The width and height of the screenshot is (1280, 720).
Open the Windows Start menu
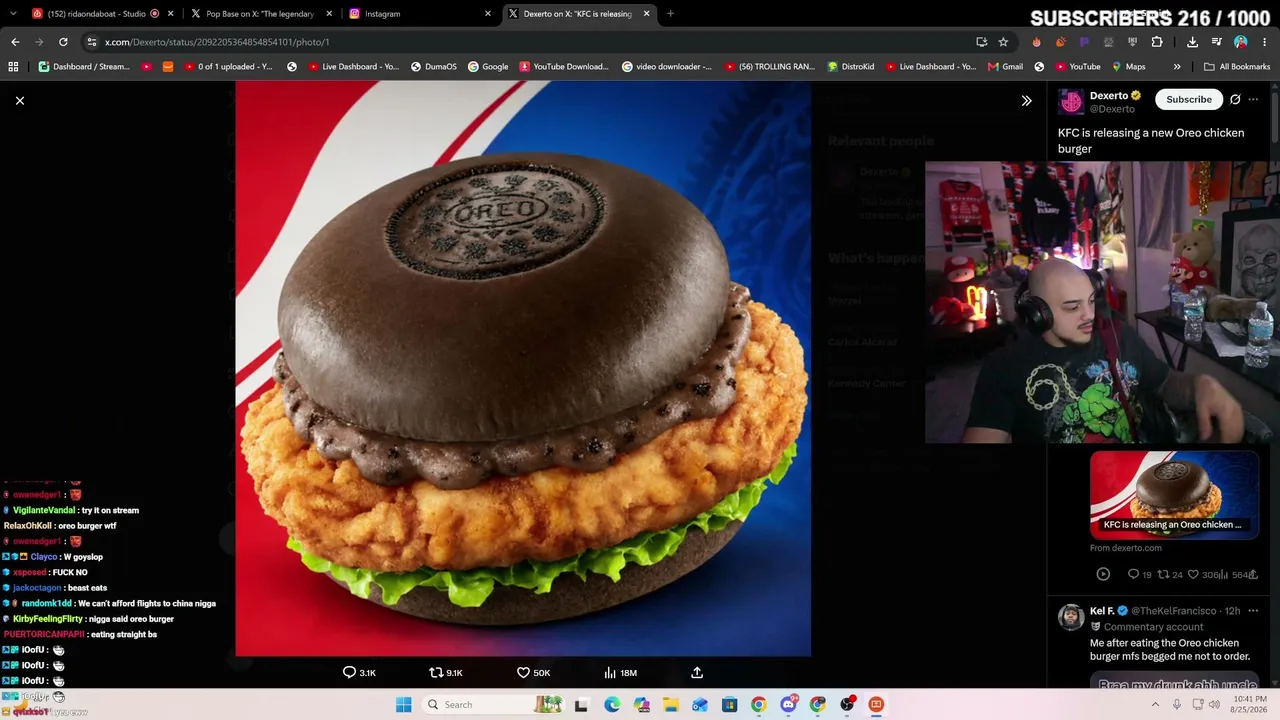tap(403, 705)
